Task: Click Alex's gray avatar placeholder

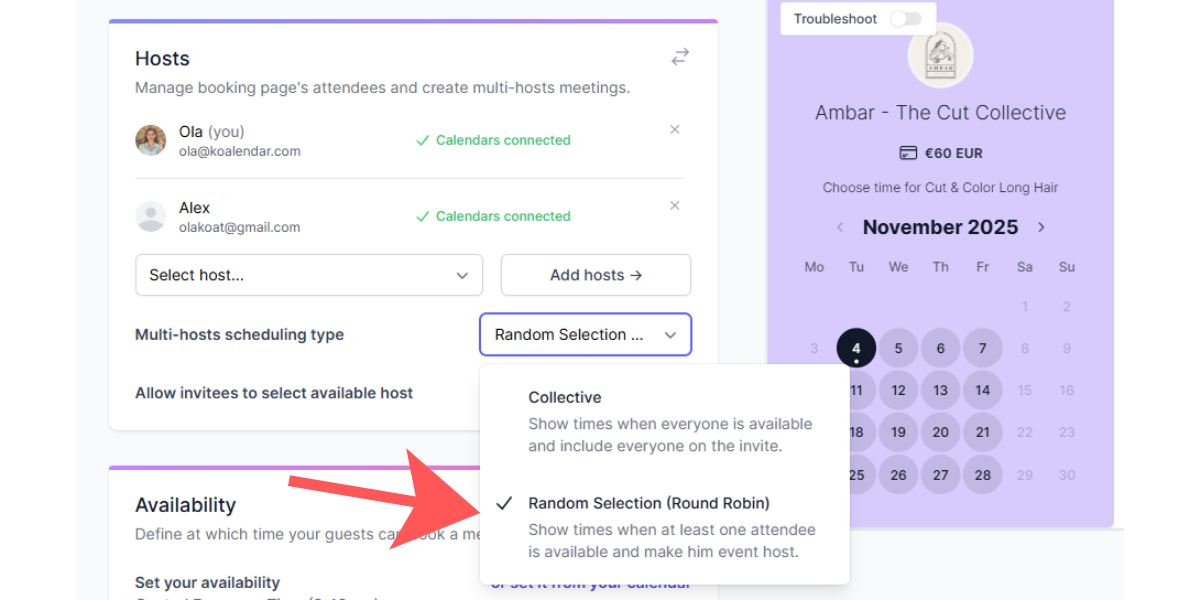Action: click(150, 216)
